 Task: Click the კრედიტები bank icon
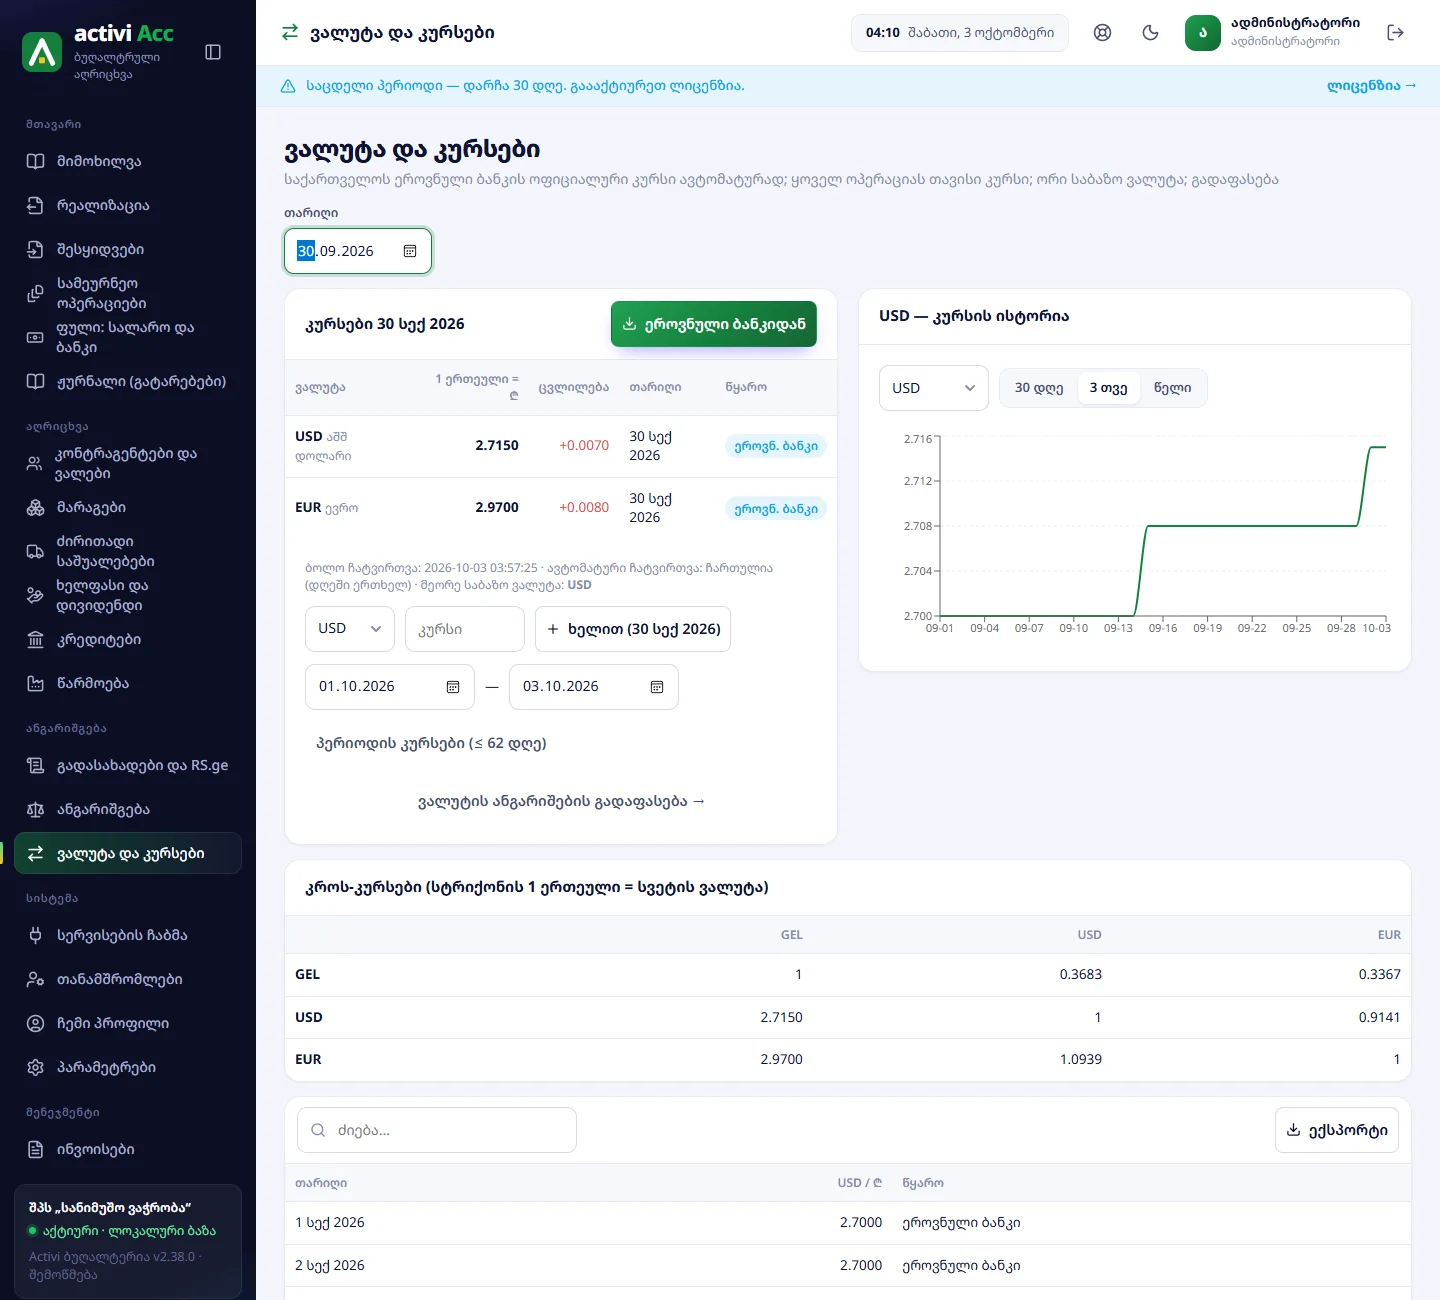(35, 639)
